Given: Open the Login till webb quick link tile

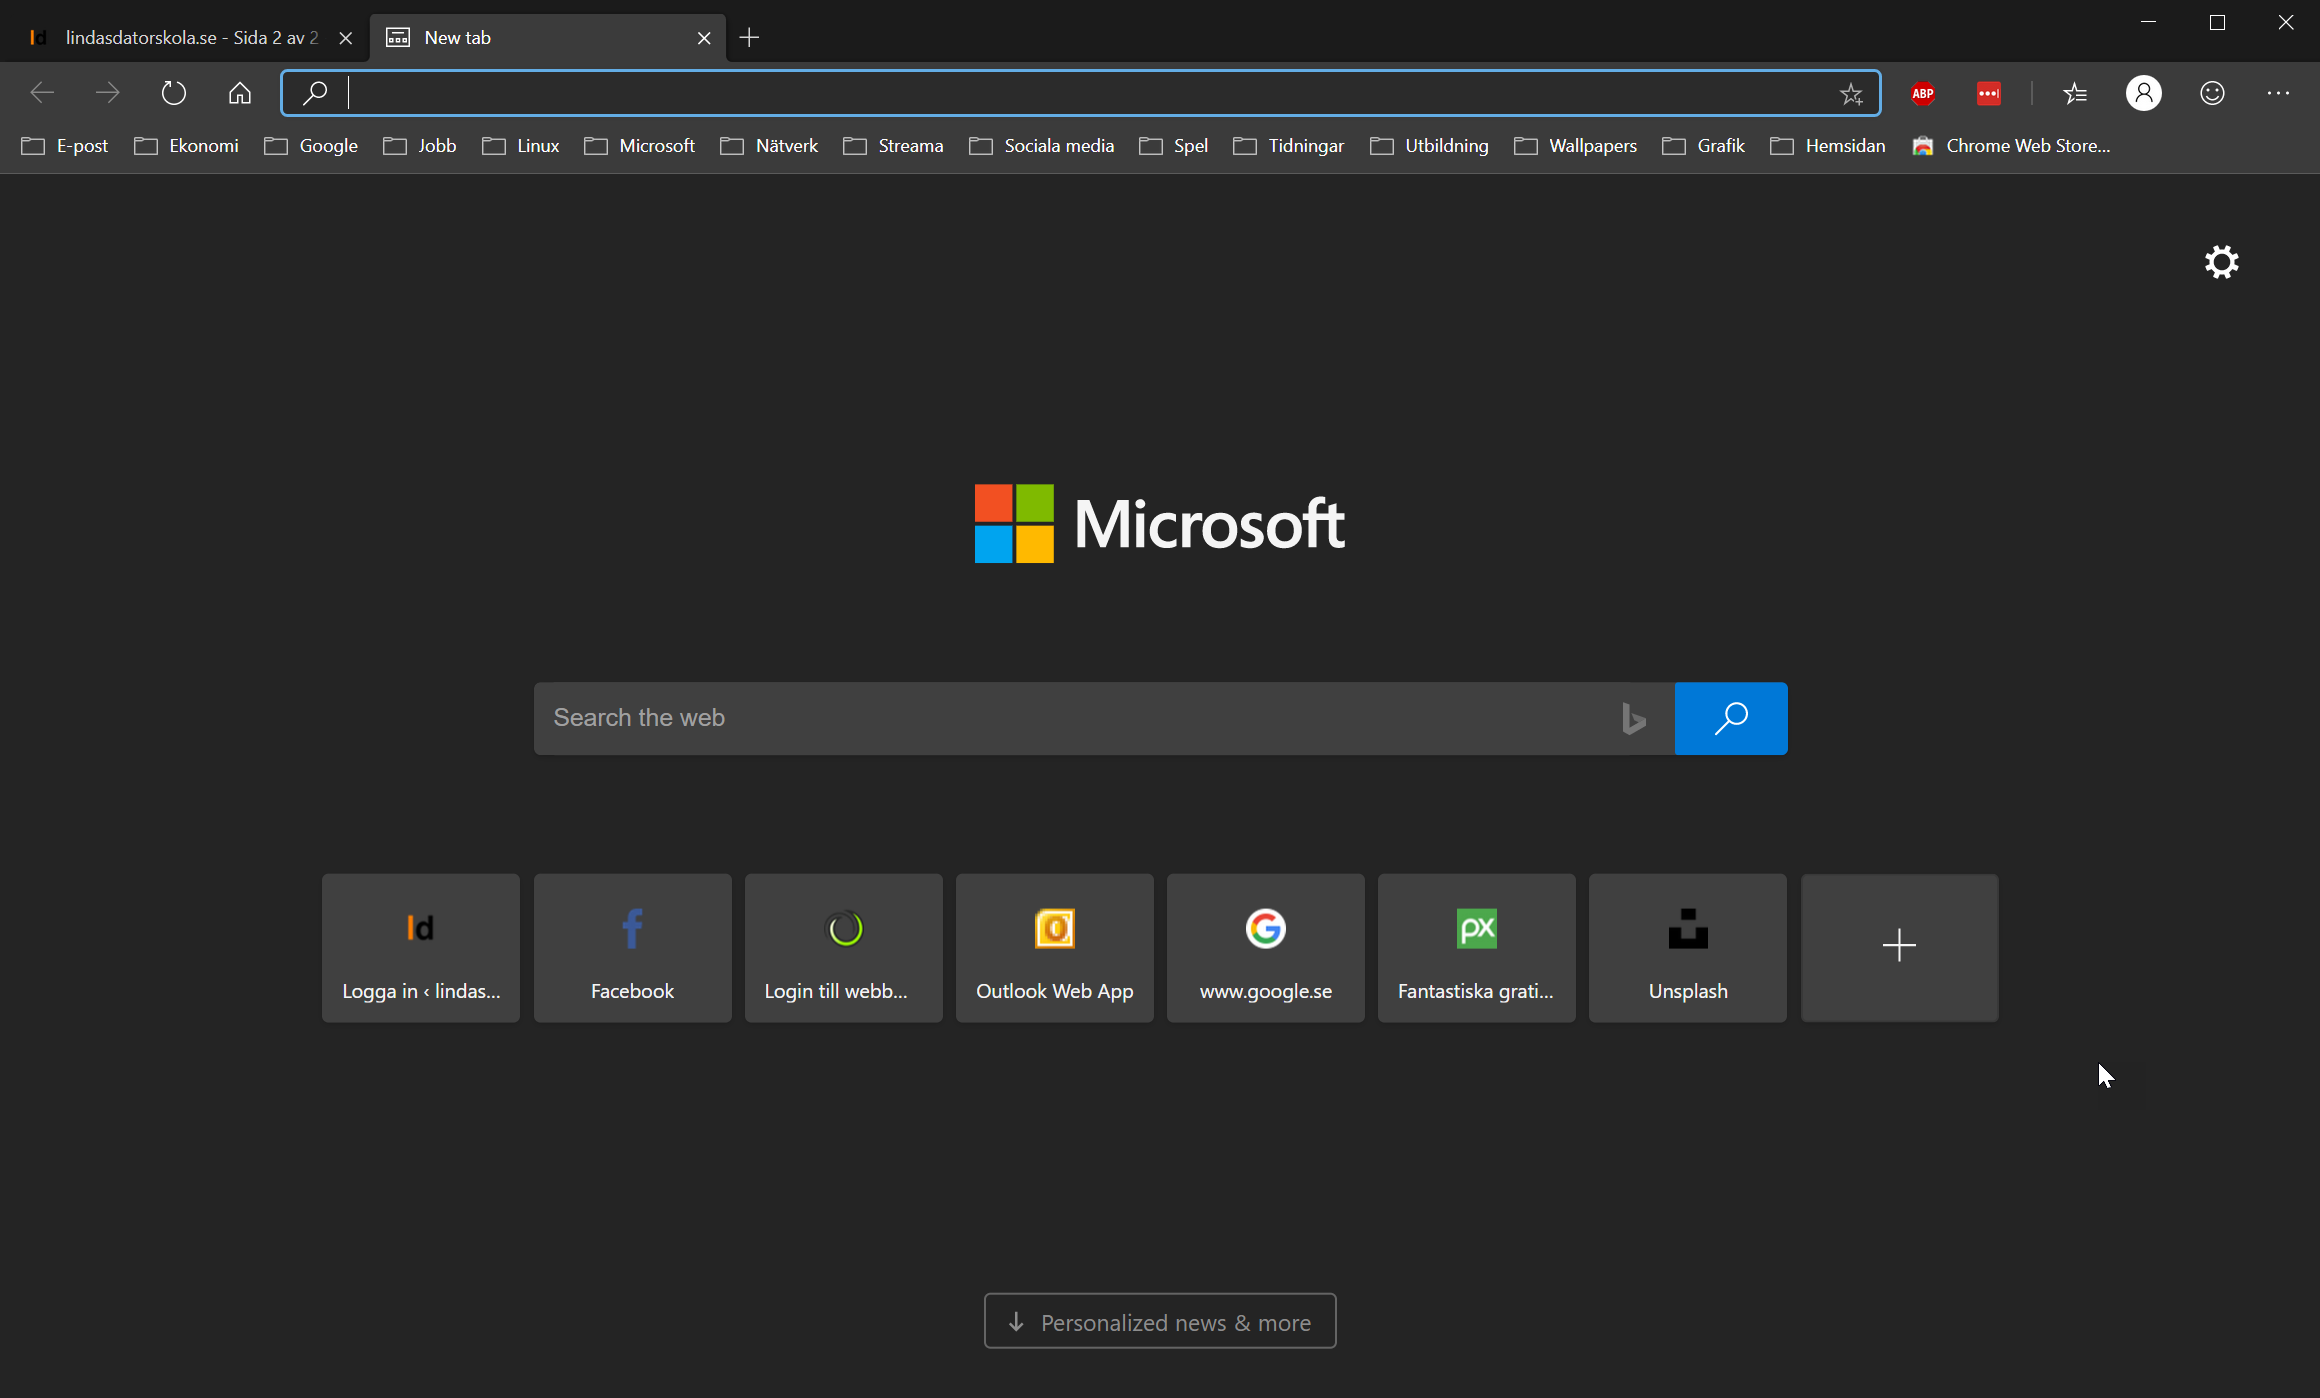Looking at the screenshot, I should click(843, 948).
